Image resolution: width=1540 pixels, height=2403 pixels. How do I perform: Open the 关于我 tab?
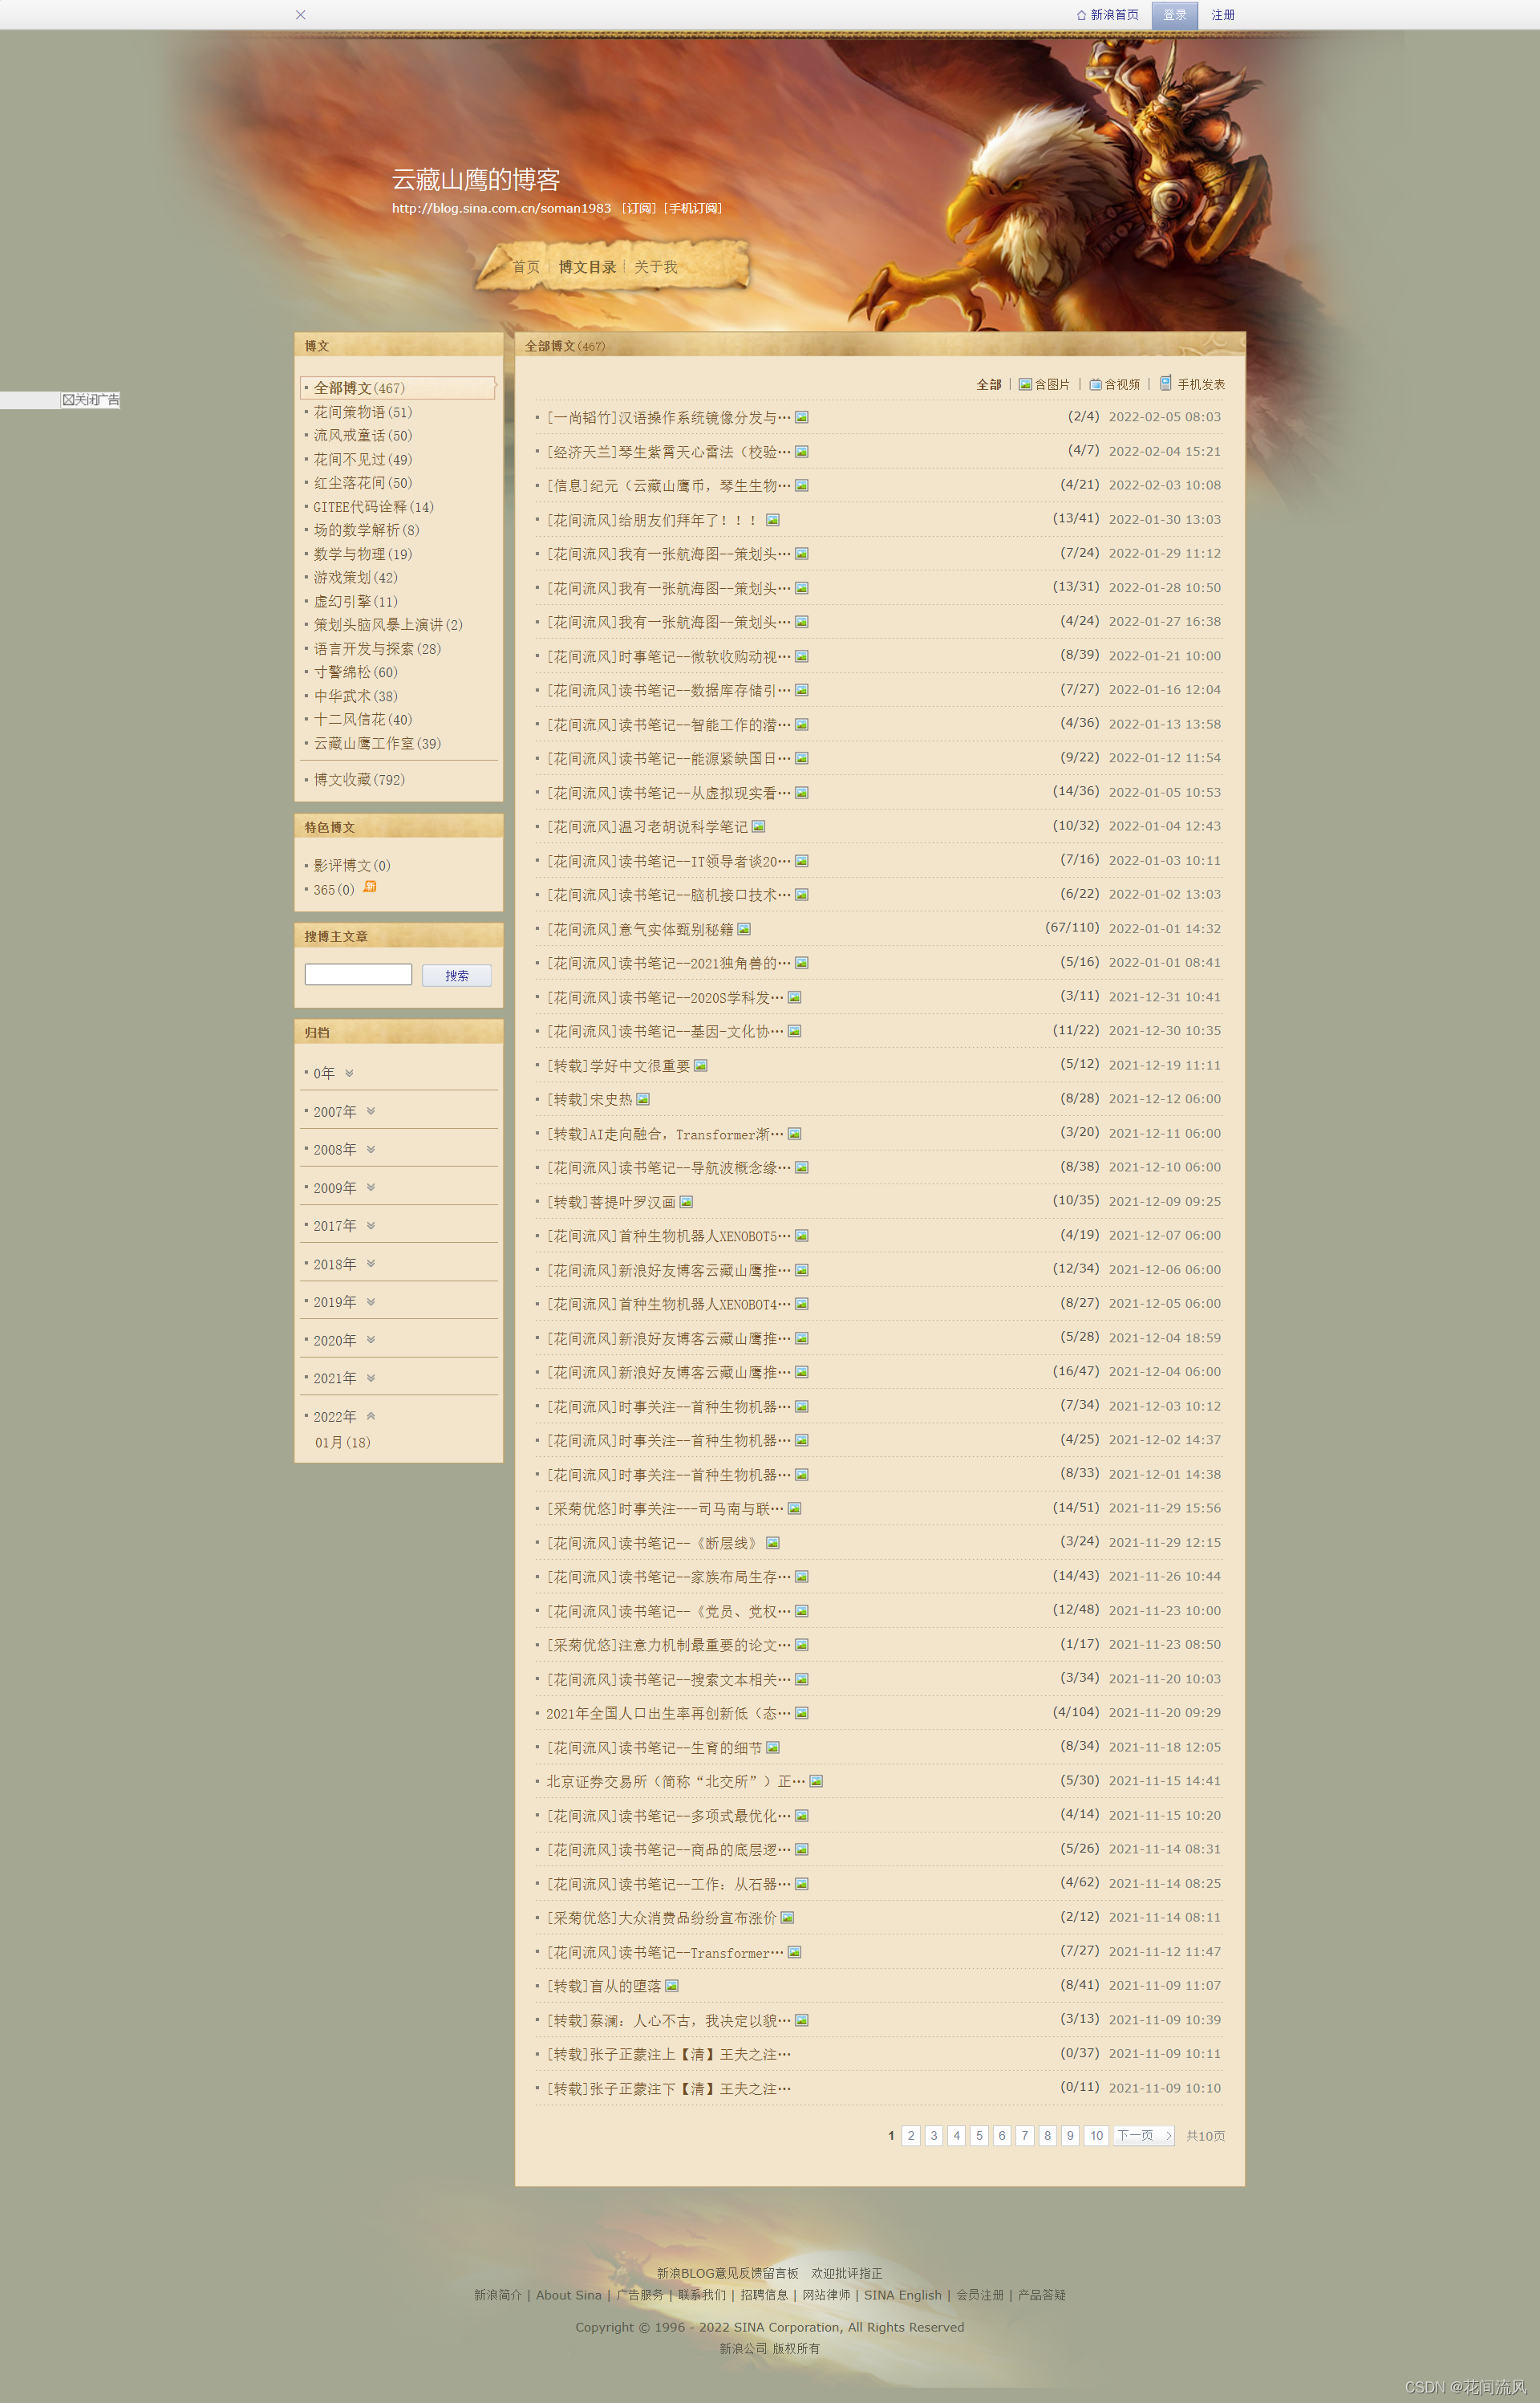click(656, 267)
